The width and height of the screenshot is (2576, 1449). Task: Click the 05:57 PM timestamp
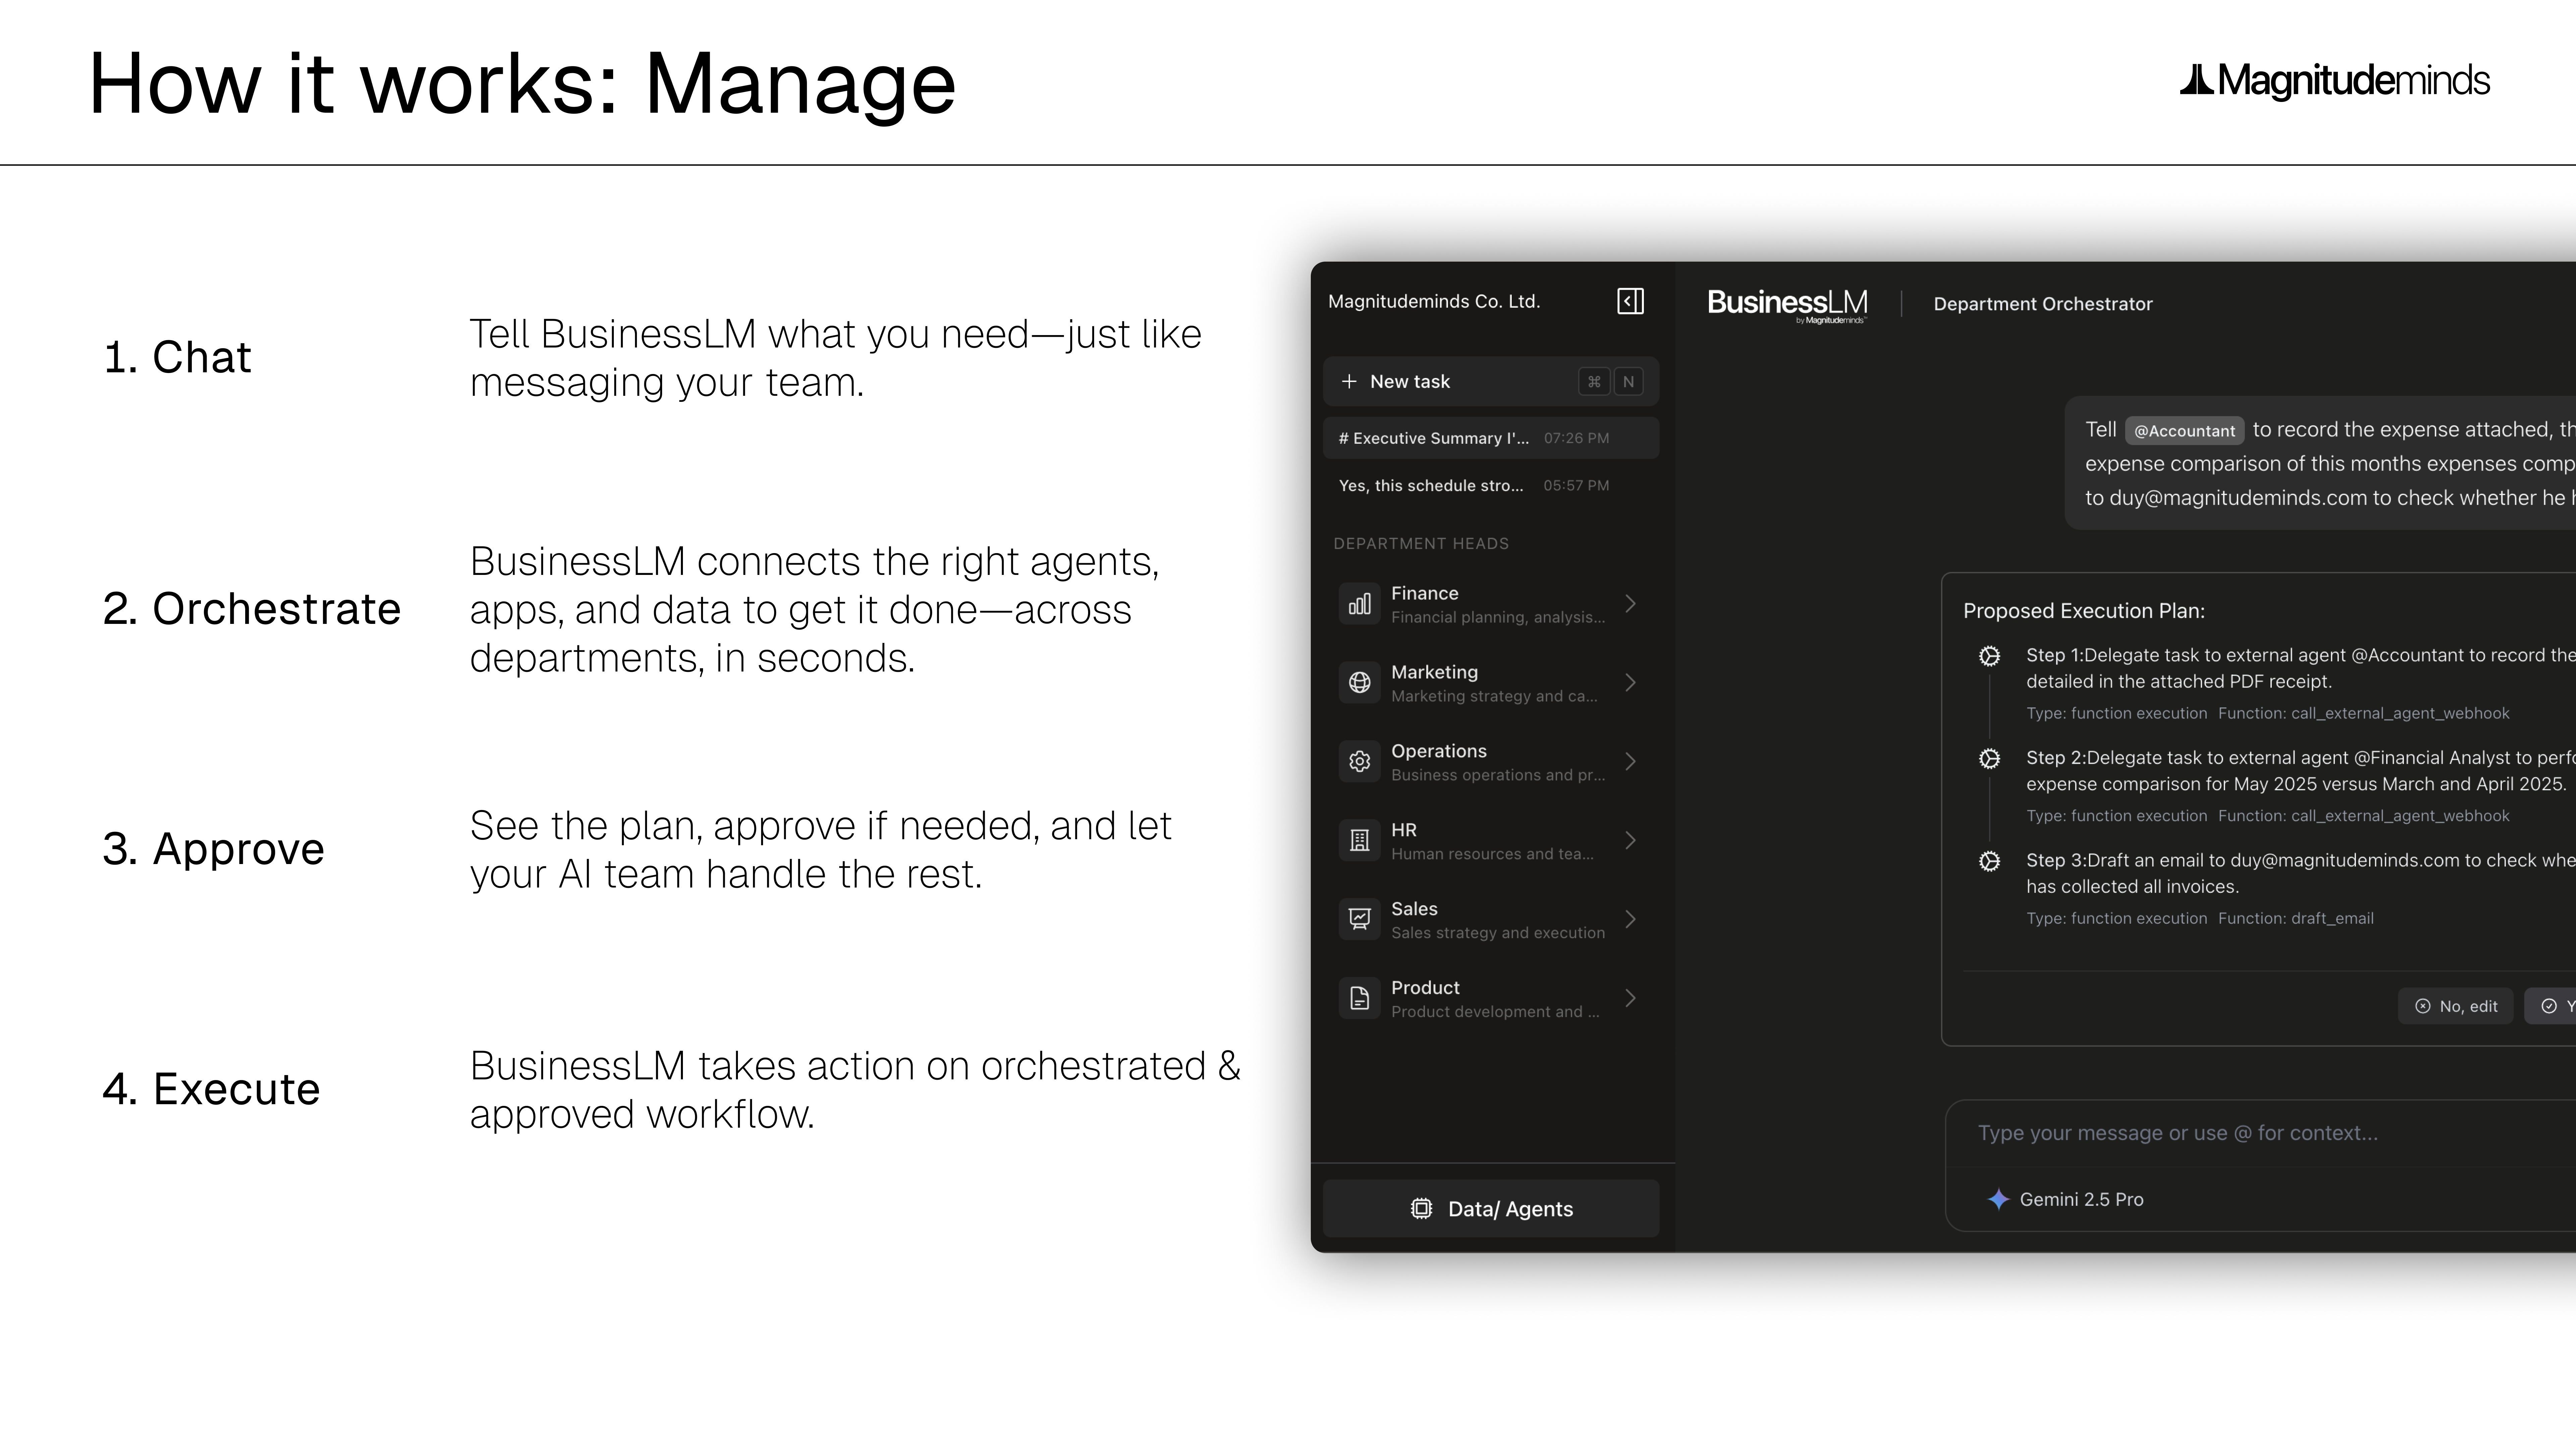1577,486
